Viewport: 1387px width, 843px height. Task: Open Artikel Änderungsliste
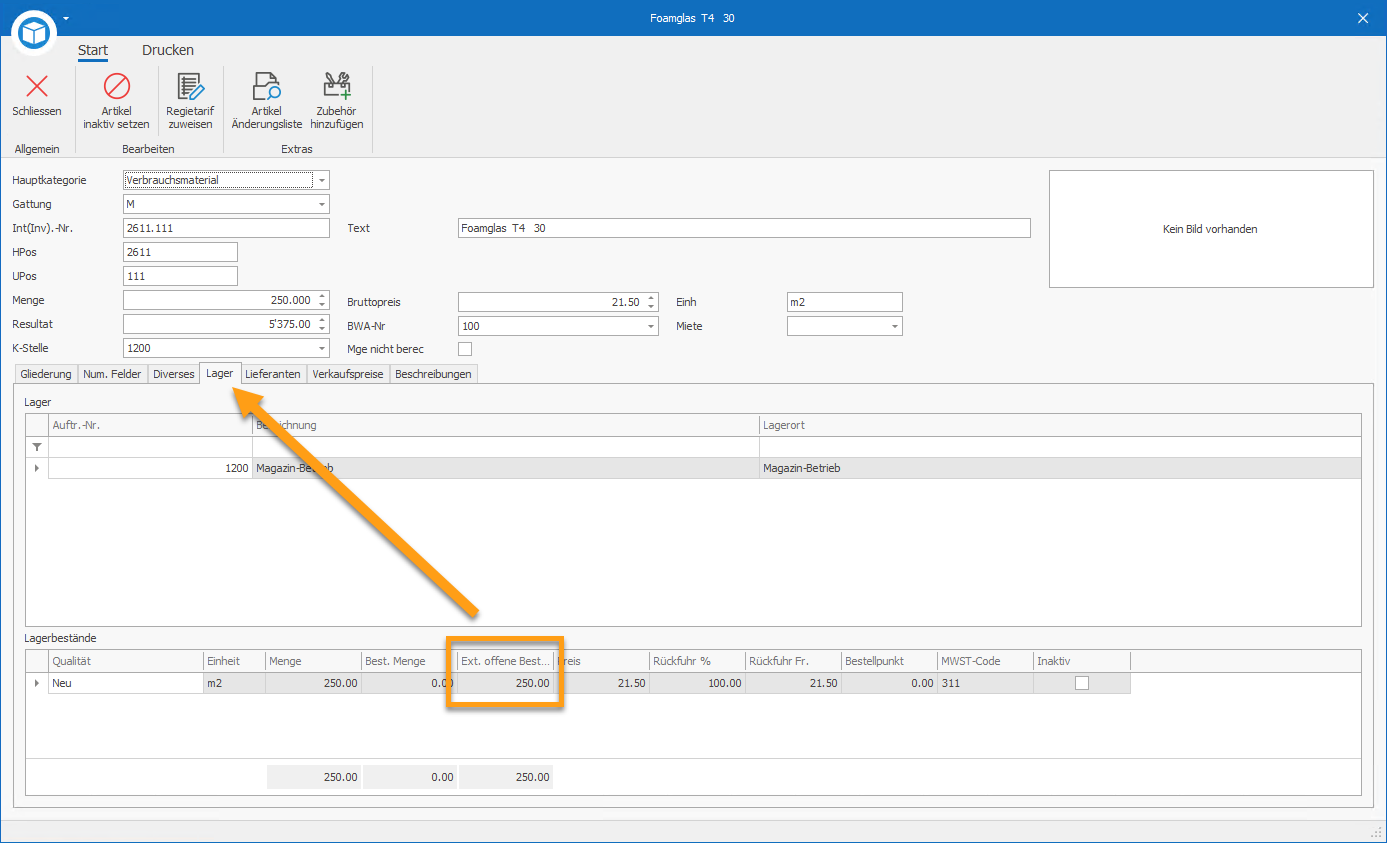pyautogui.click(x=267, y=101)
